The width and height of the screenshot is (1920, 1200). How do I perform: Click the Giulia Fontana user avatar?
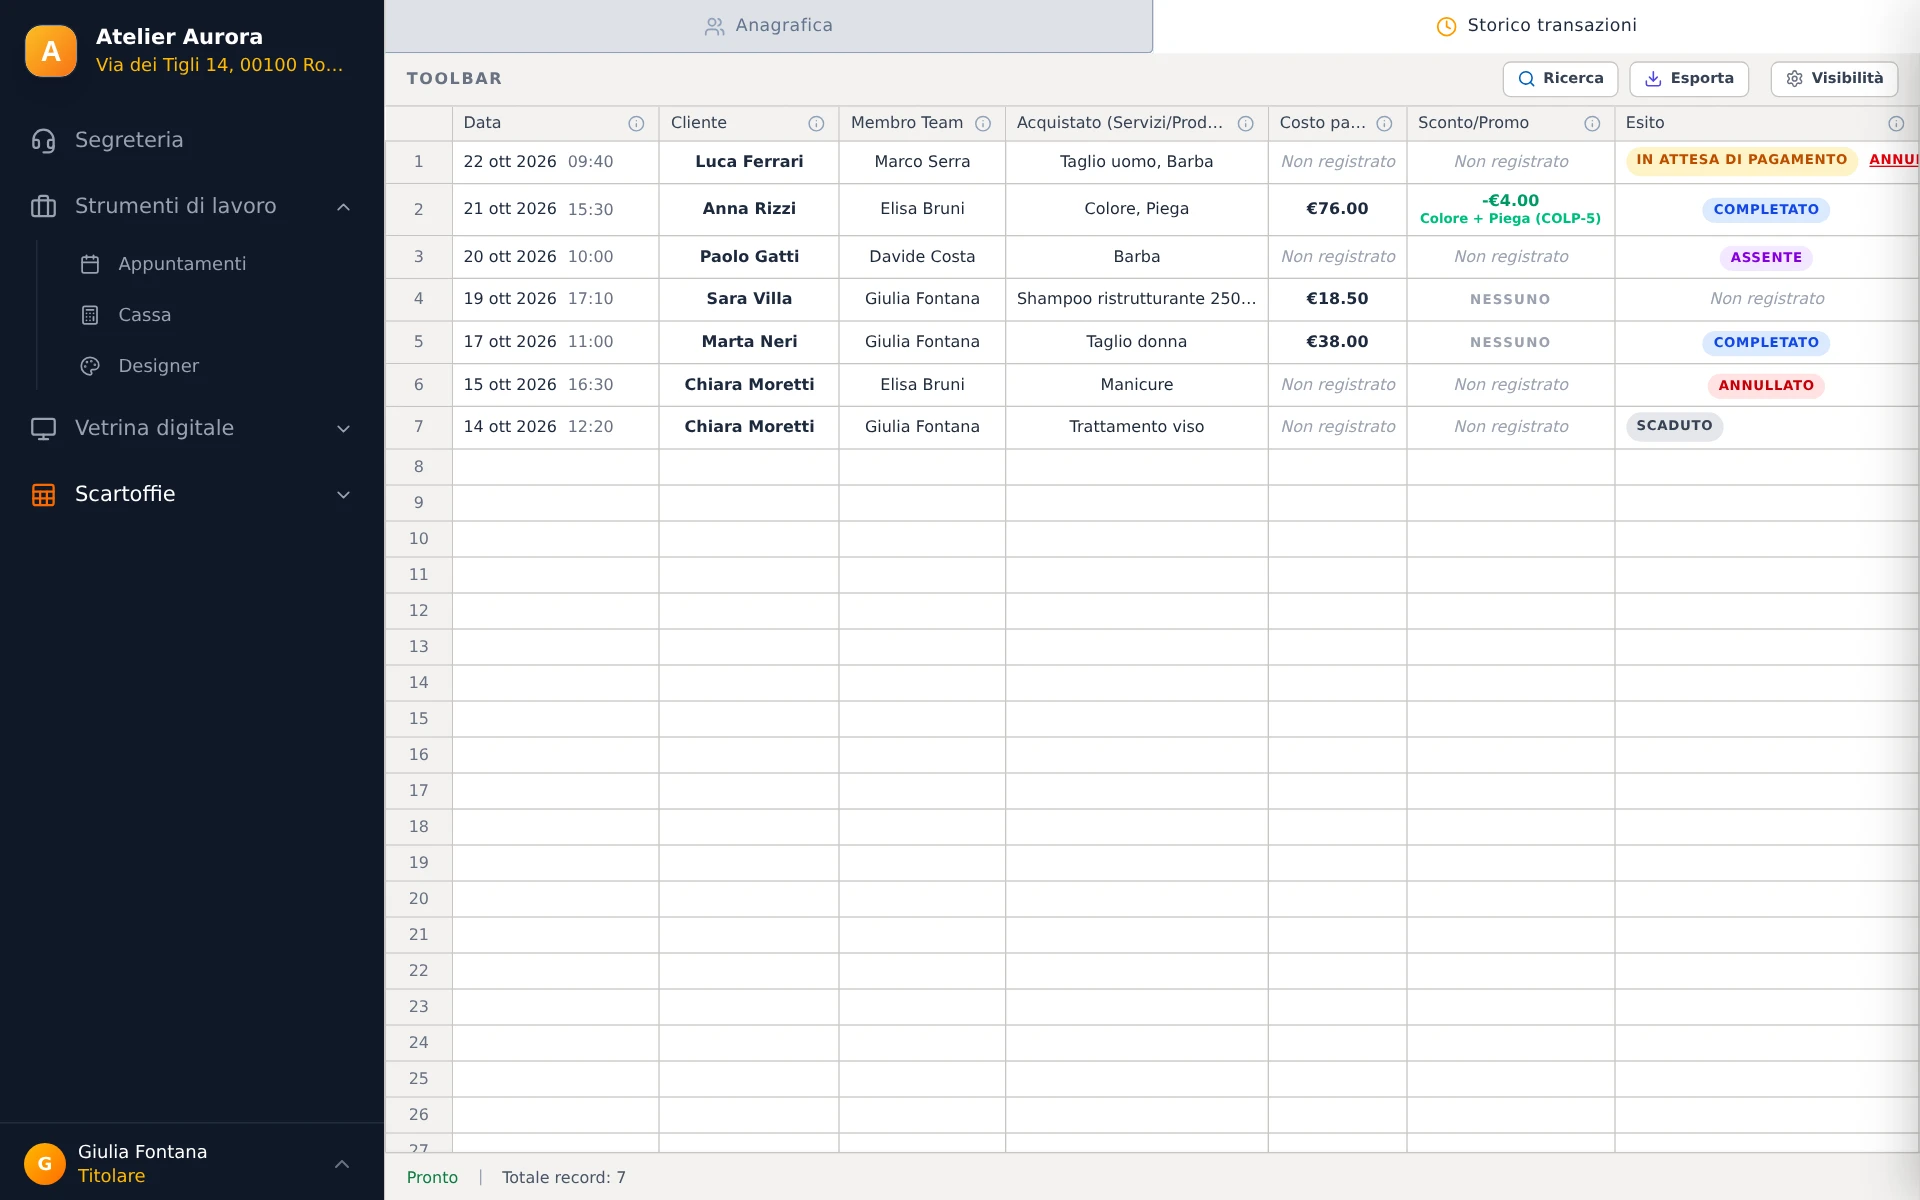[x=45, y=1164]
